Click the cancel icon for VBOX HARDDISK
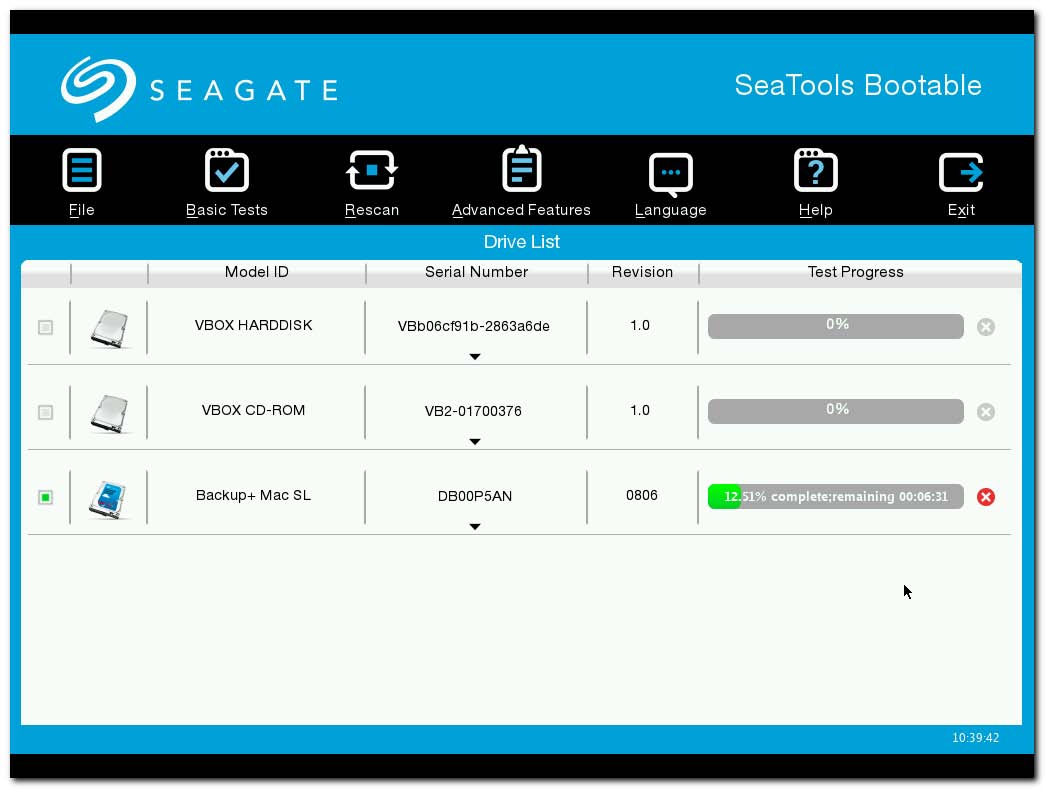Image resolution: width=1045 pixels, height=789 pixels. 986,327
